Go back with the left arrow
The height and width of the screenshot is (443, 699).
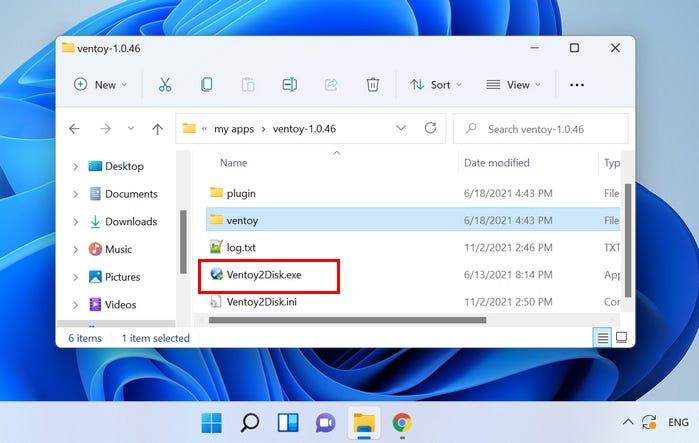74,129
